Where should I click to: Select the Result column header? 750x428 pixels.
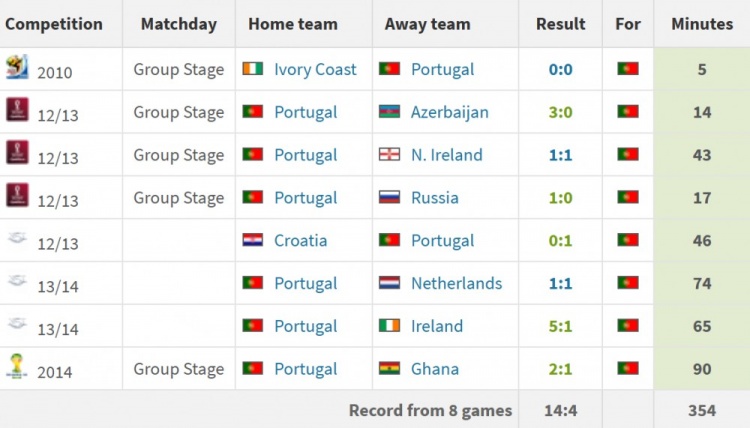tap(560, 24)
